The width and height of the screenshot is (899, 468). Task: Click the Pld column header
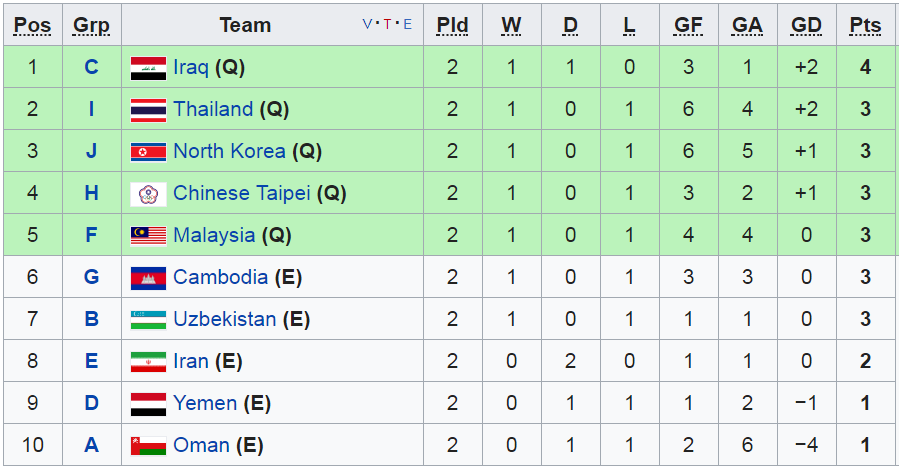tap(452, 25)
